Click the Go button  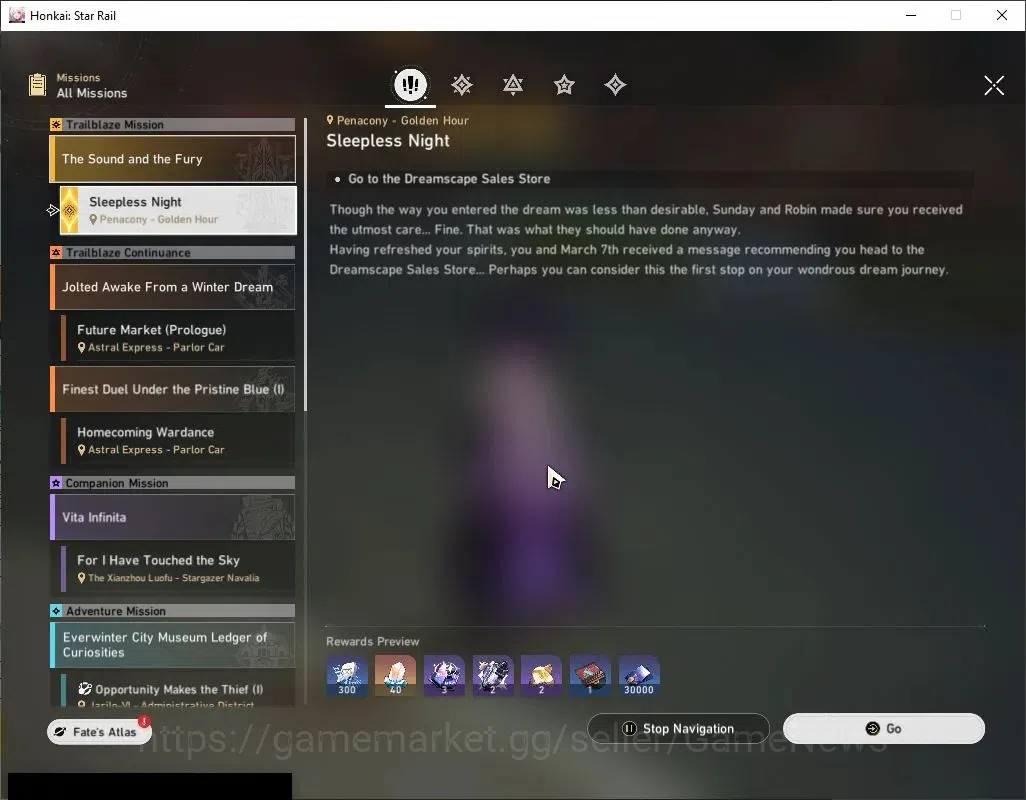[884, 729]
